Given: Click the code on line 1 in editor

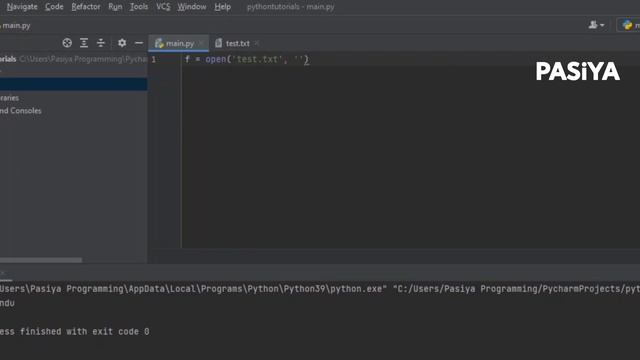Looking at the screenshot, I should tap(247, 60).
